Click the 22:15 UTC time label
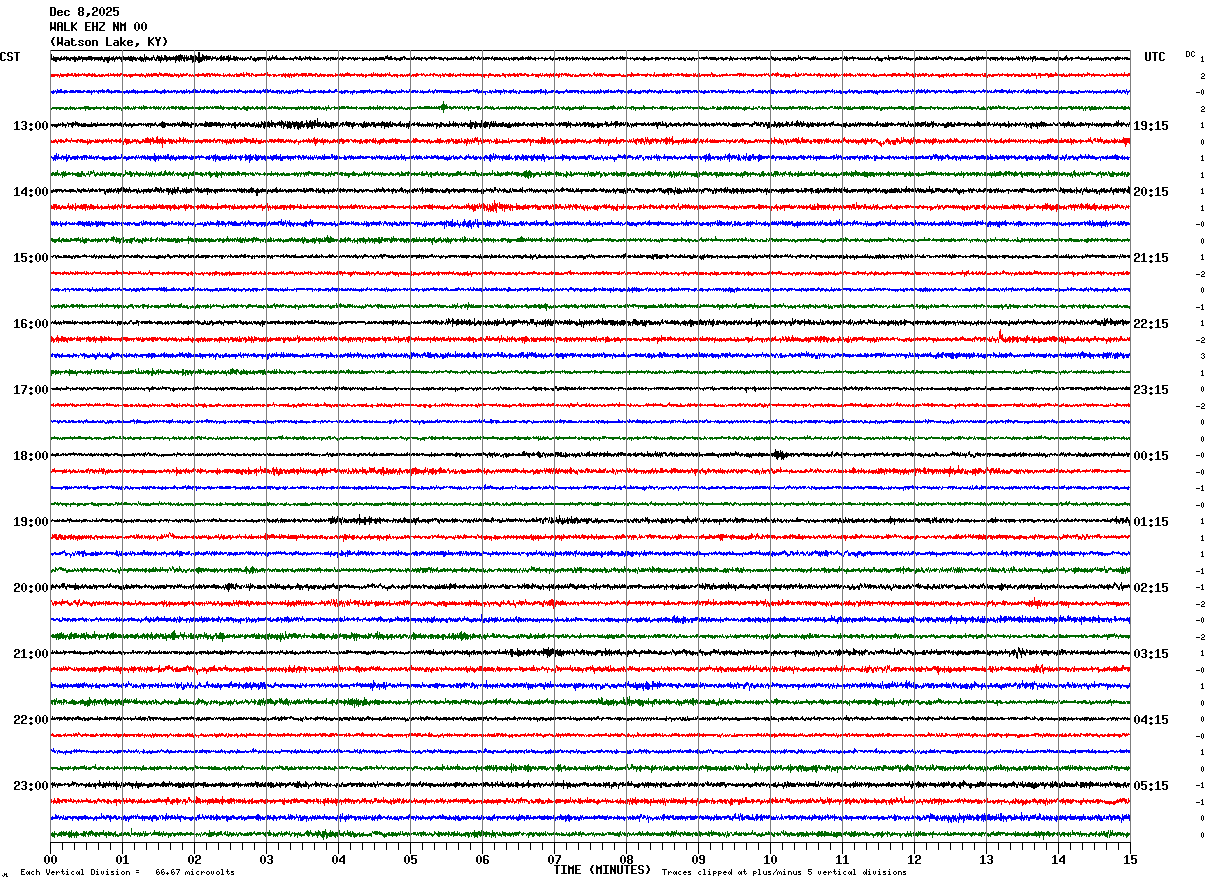Viewport: 1210px width, 886px height. tap(1151, 324)
